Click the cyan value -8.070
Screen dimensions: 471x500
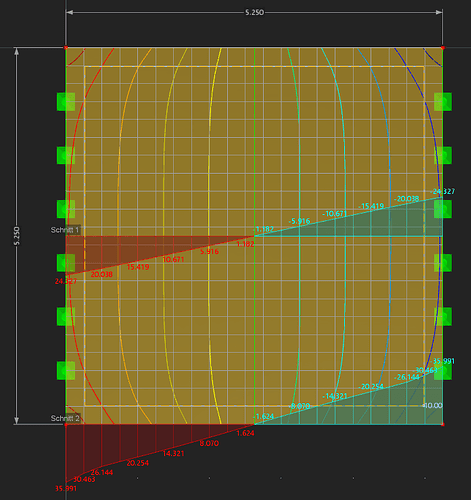click(x=299, y=406)
